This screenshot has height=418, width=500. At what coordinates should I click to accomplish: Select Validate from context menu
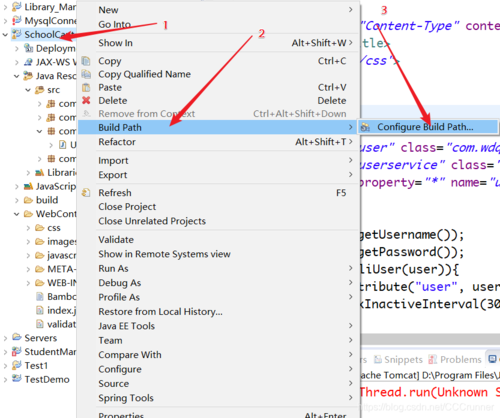tap(219, 240)
